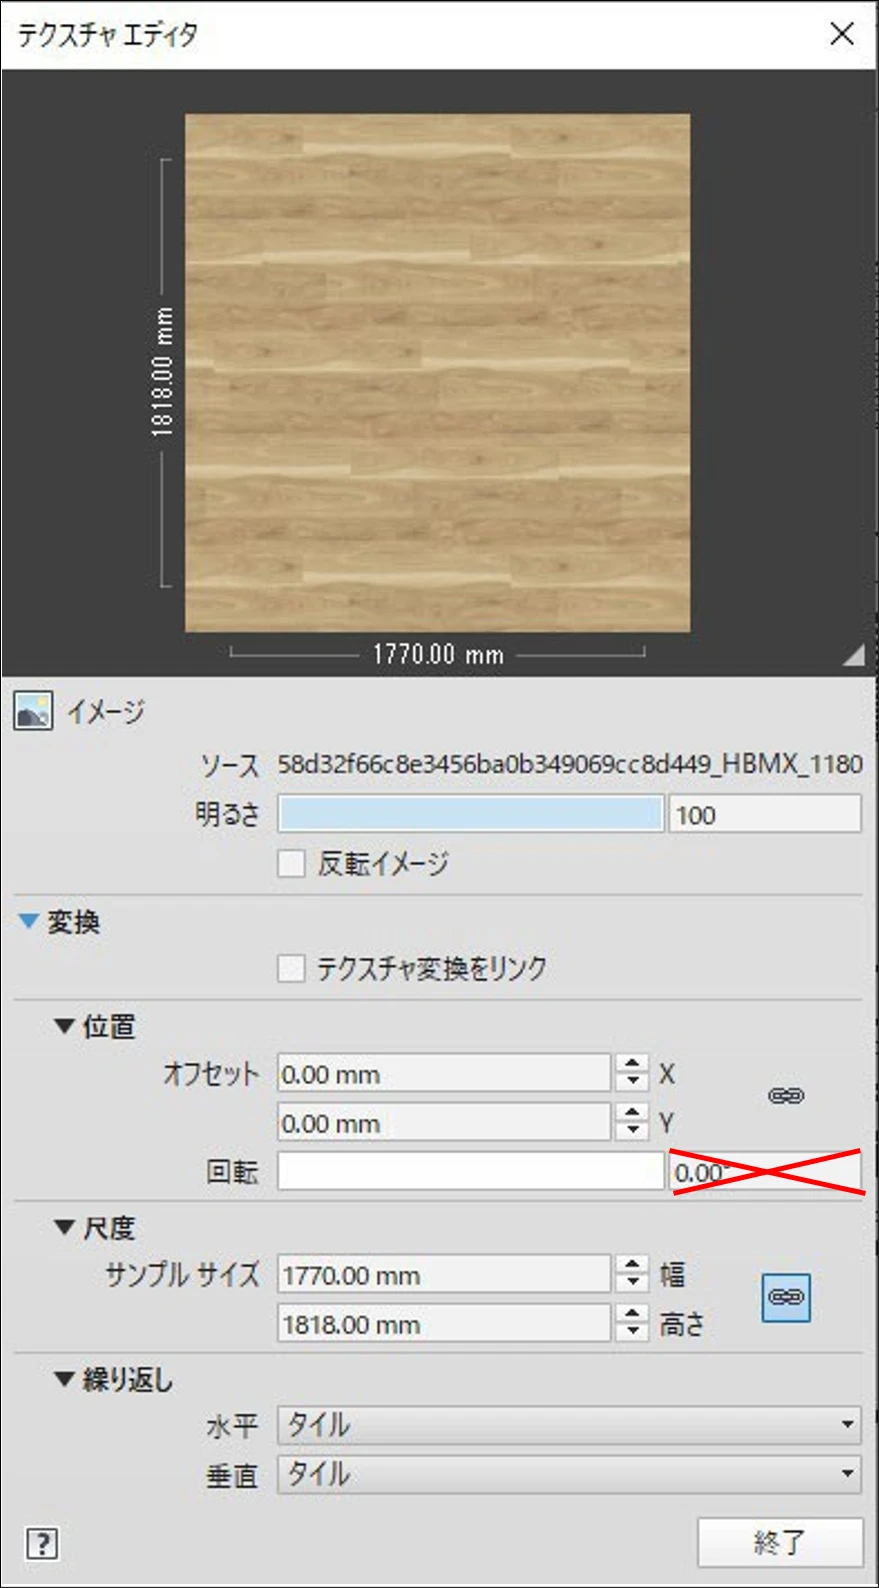Screen dimensions: 879x1588
Task: Click the source file name link
Action: tap(570, 764)
